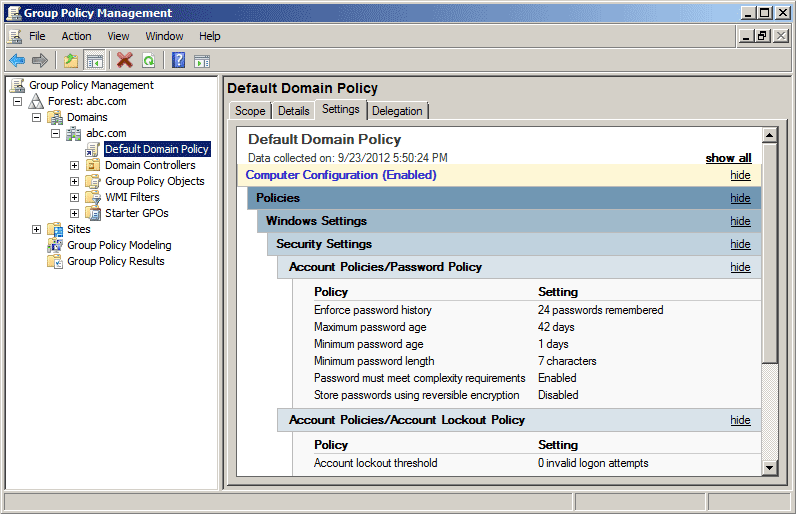Collapse the Domains tree node
Viewport: 797px width, 515px height.
[36, 117]
